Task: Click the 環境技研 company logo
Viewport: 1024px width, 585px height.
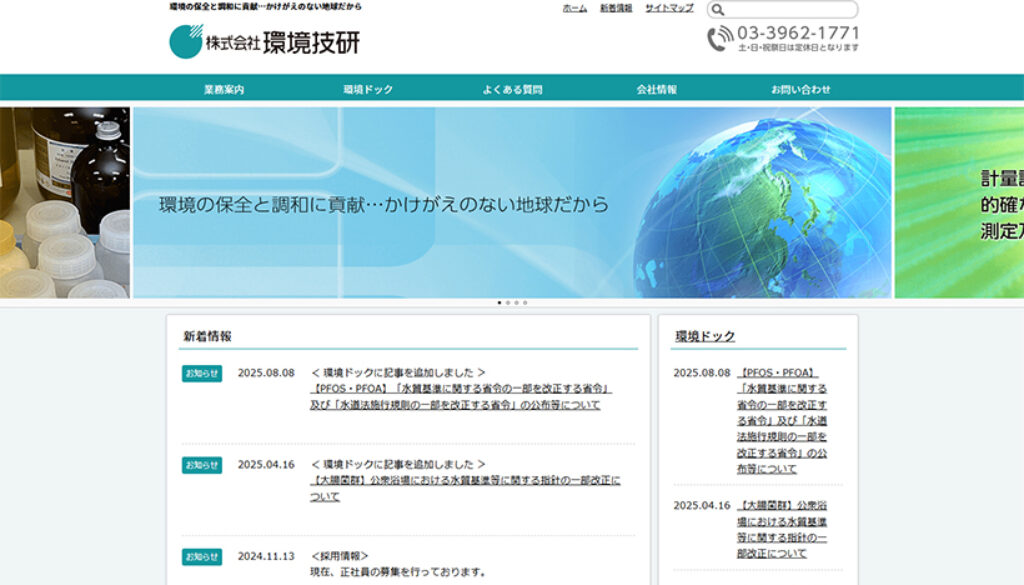Action: pyautogui.click(x=264, y=42)
